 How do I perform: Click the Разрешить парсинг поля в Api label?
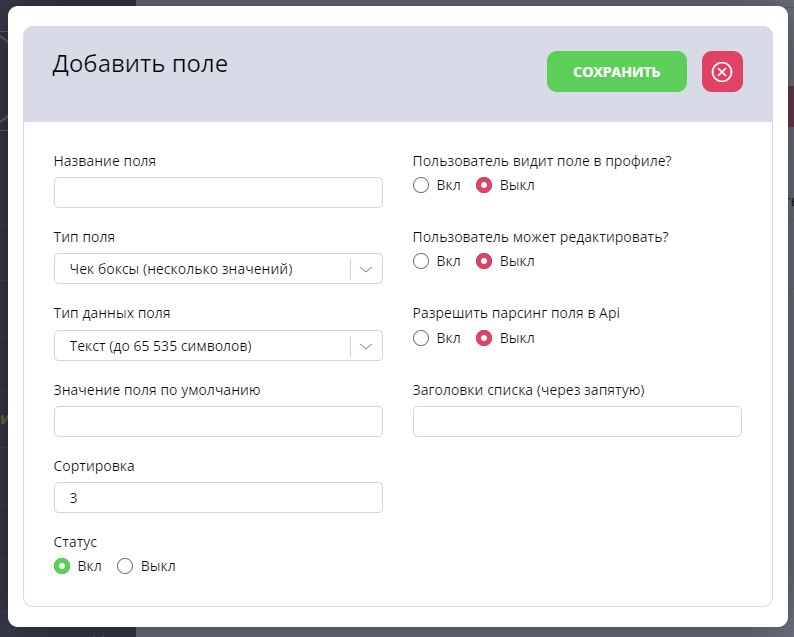[516, 313]
